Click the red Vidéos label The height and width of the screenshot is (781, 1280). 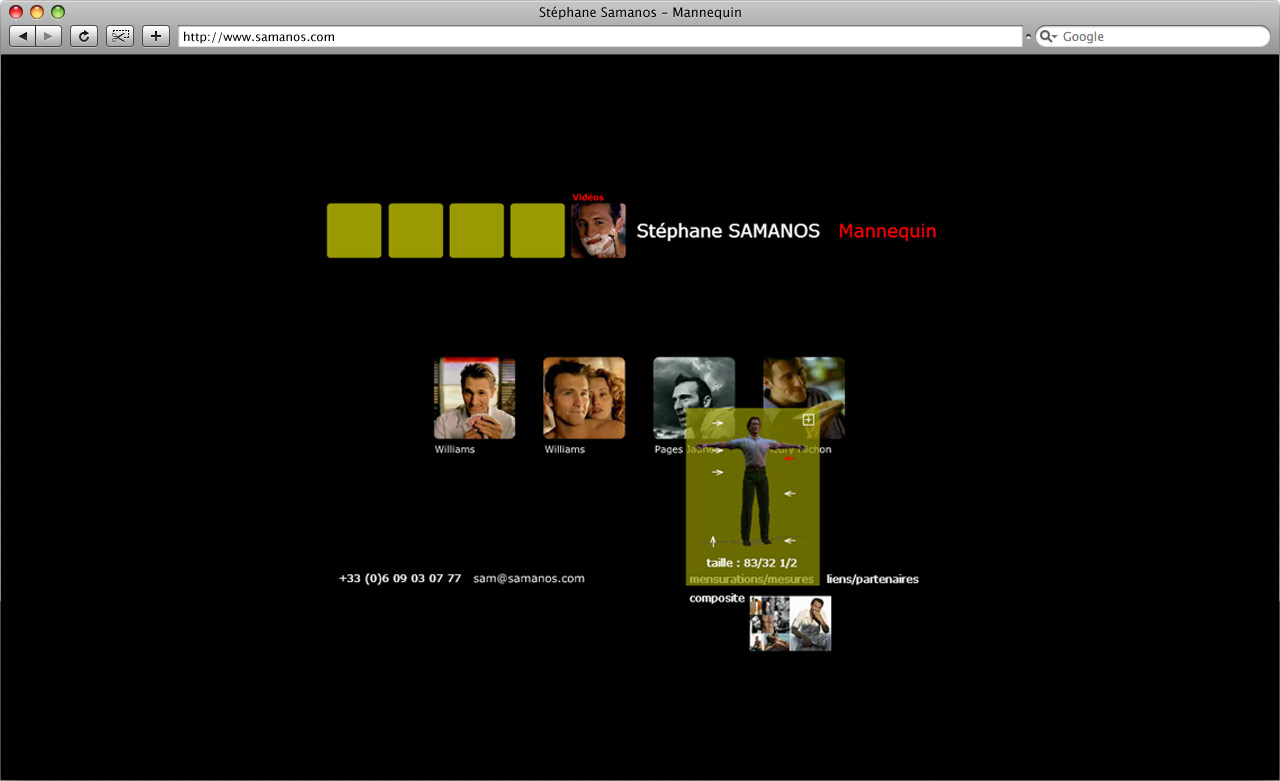588,197
